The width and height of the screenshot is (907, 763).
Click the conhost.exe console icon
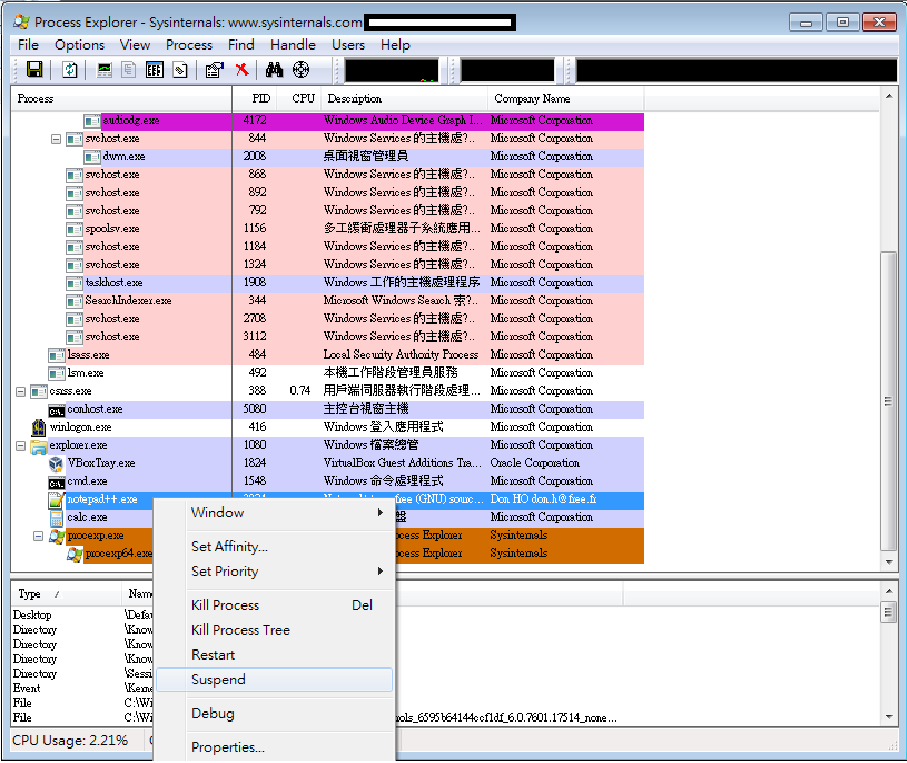[x=57, y=410]
